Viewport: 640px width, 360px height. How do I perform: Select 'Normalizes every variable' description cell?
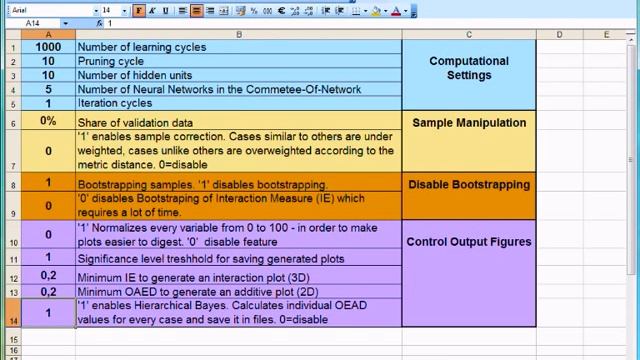pos(239,235)
